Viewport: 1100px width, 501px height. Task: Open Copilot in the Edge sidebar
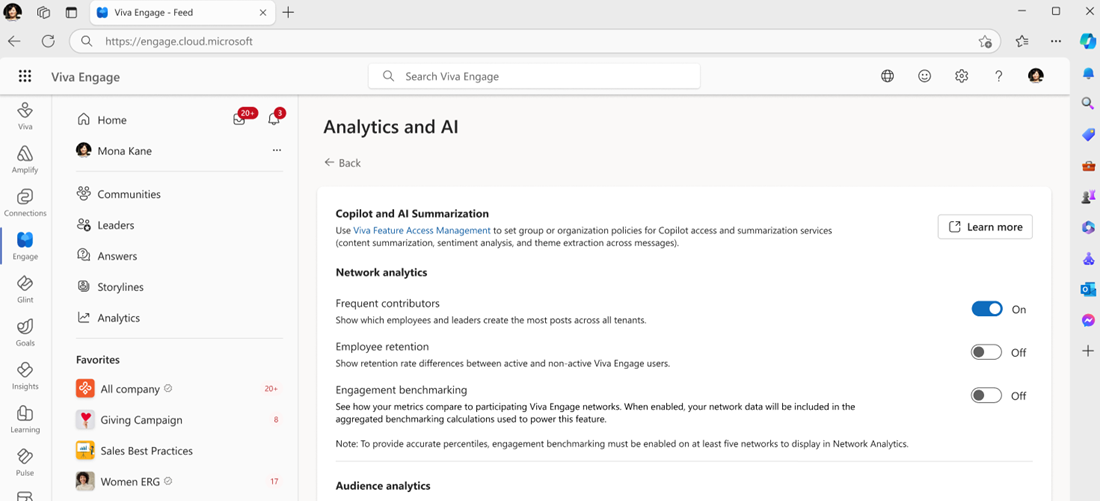pyautogui.click(x=1087, y=41)
